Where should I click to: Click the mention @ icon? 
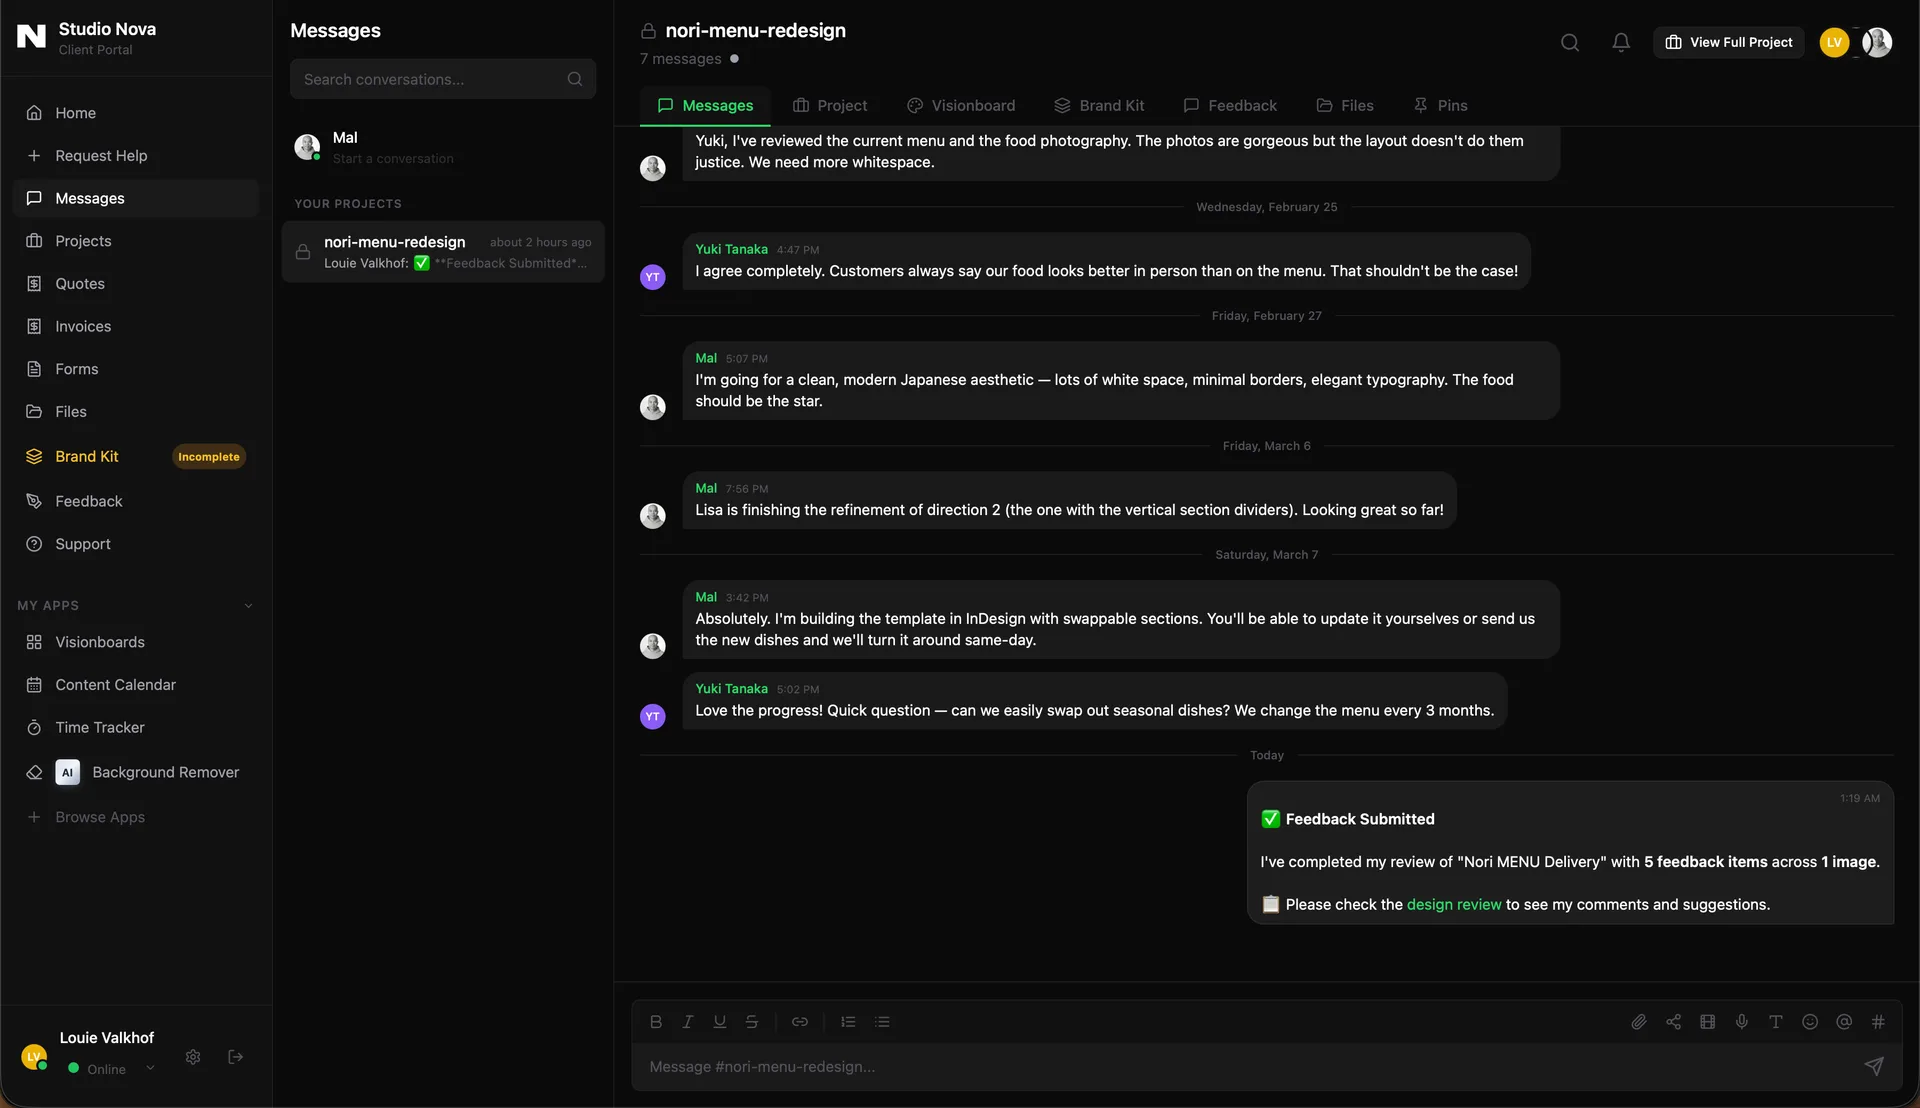[1844, 1022]
